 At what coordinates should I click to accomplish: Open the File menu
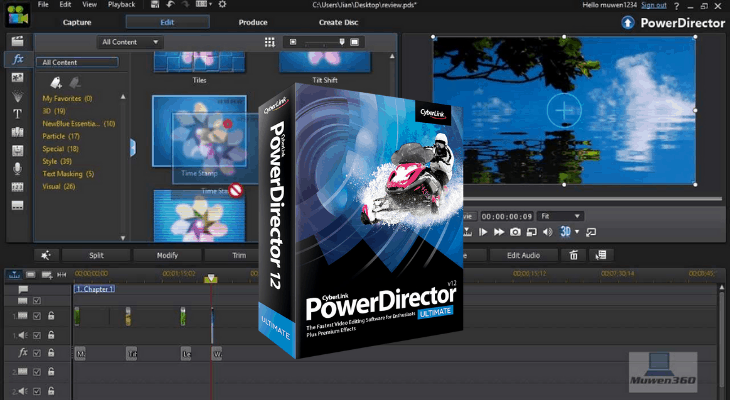(43, 5)
